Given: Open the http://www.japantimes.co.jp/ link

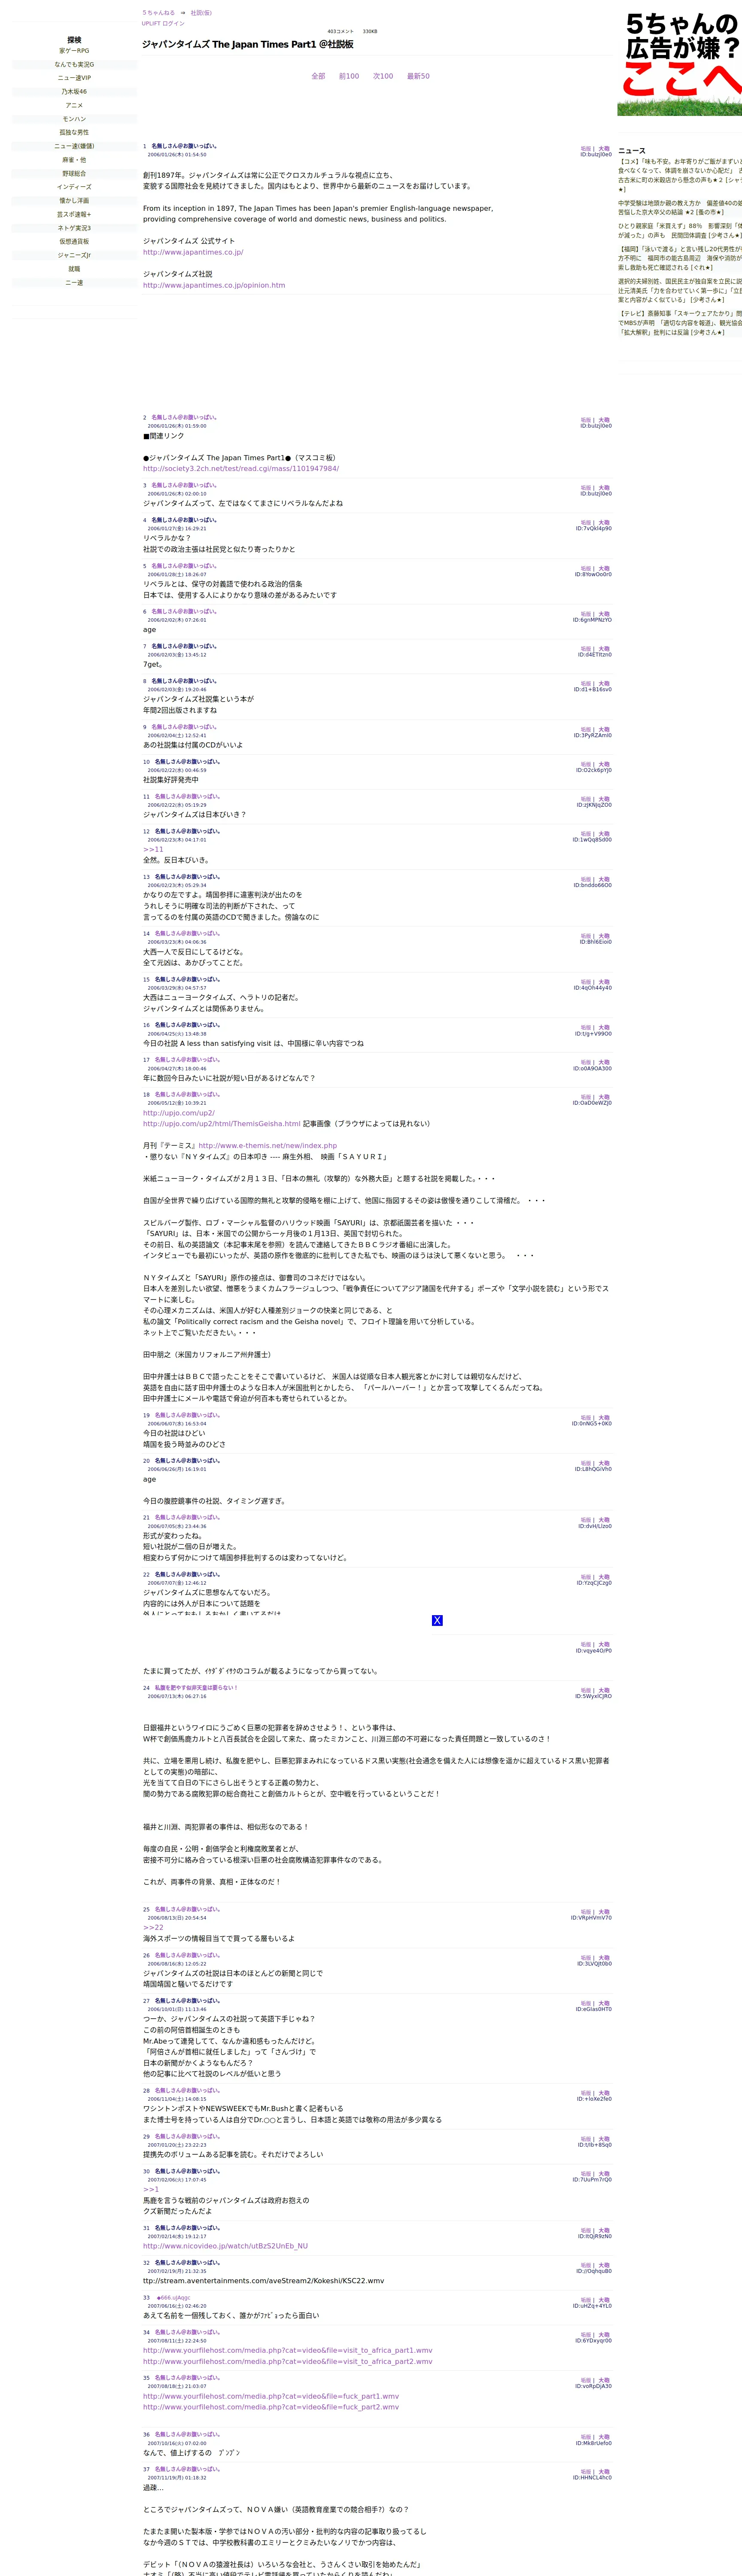Looking at the screenshot, I should tap(193, 252).
